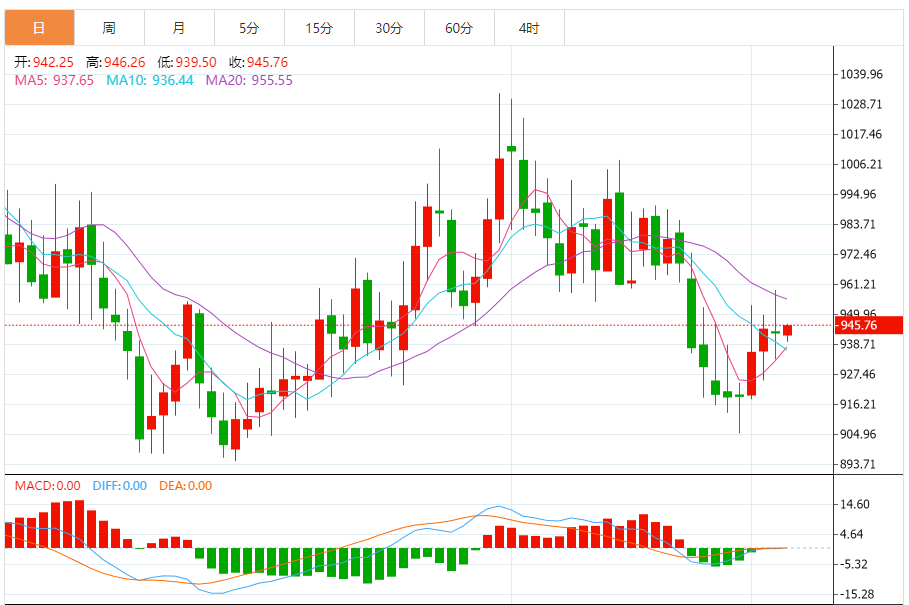Click the 高:946.26 high price text
Viewport: 909px width, 605px height.
point(115,63)
